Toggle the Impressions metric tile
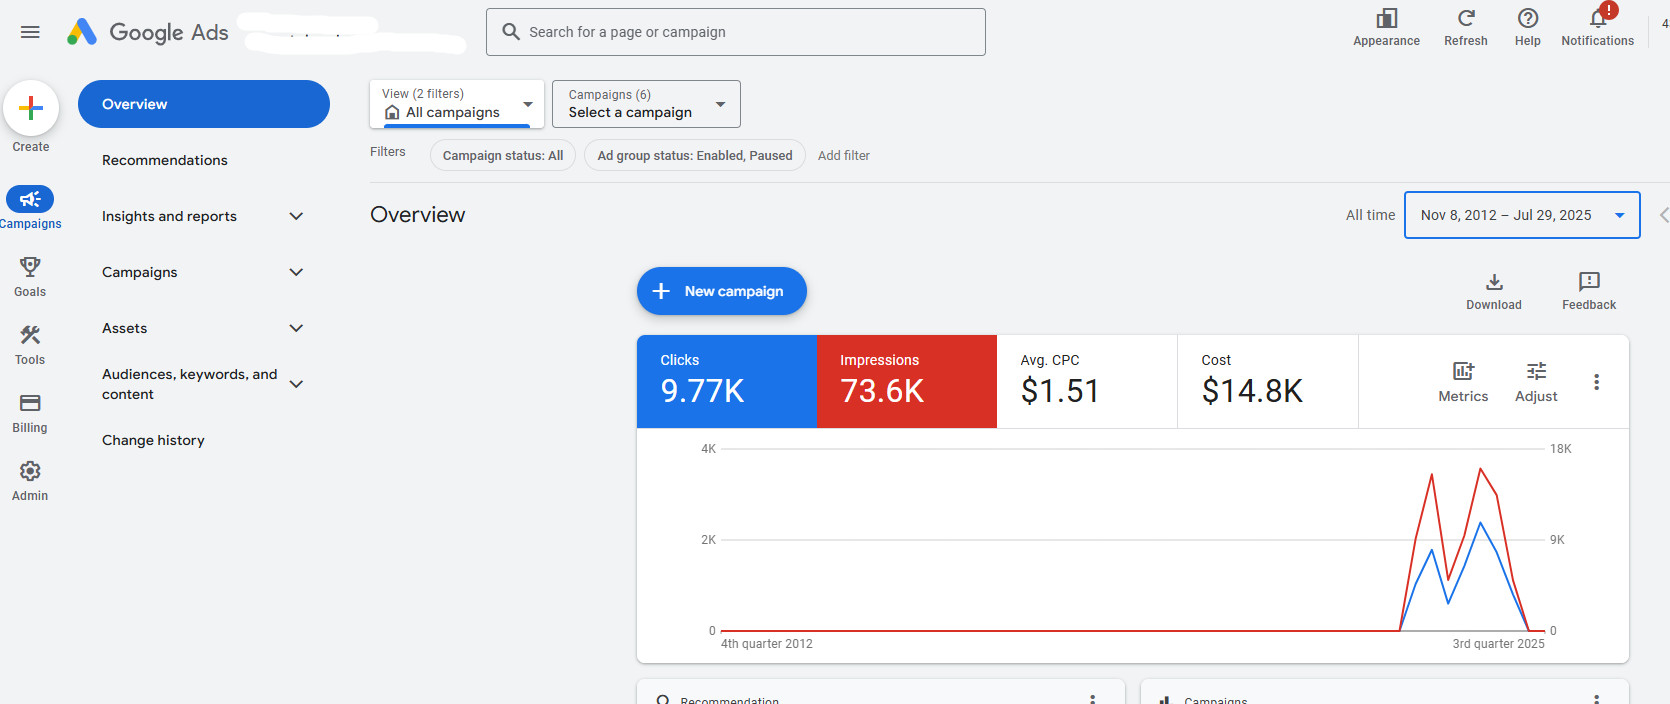This screenshot has width=1670, height=704. pos(907,381)
